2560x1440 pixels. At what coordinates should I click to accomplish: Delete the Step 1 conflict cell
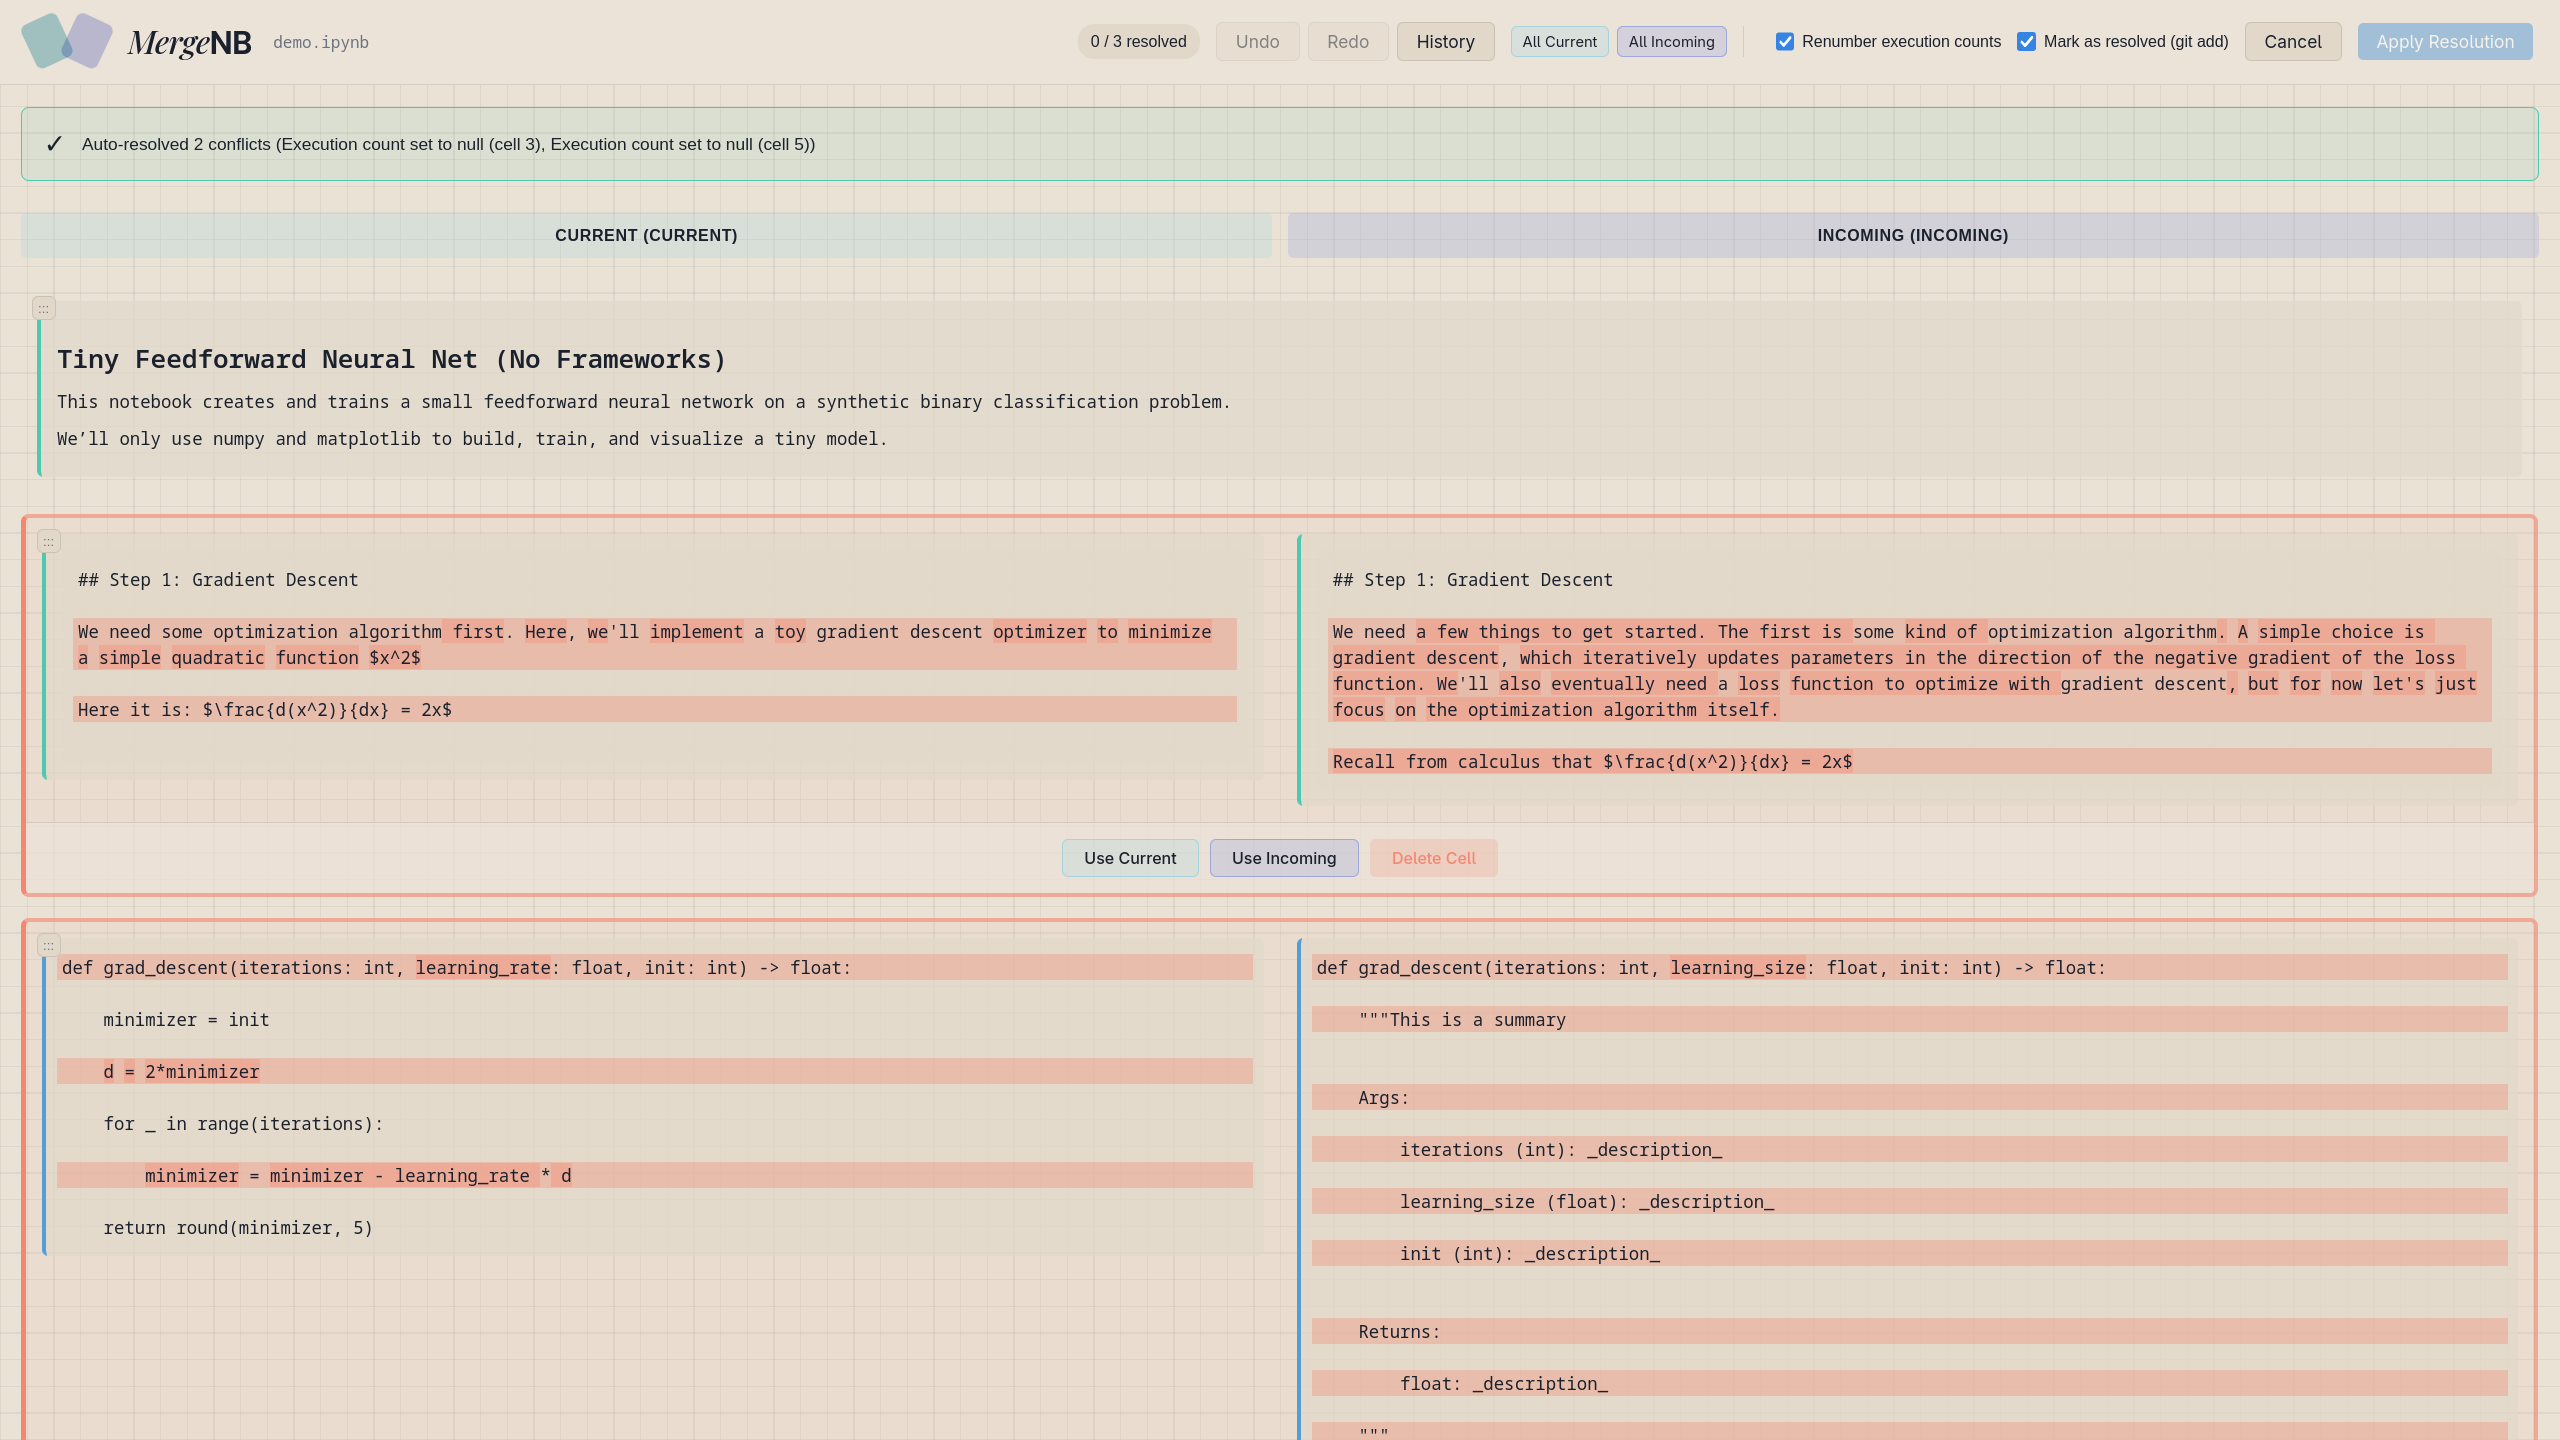1433,858
